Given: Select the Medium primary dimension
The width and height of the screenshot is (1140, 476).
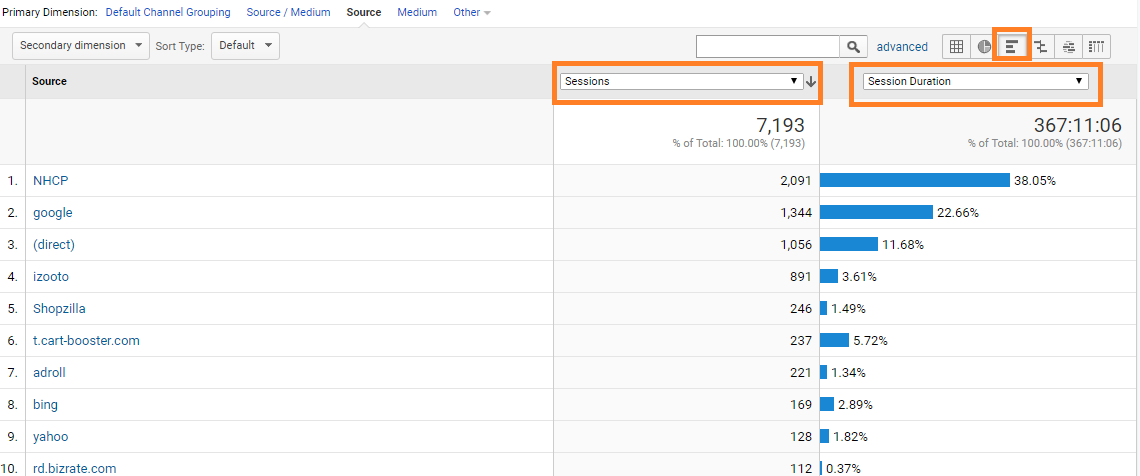Looking at the screenshot, I should pos(417,12).
